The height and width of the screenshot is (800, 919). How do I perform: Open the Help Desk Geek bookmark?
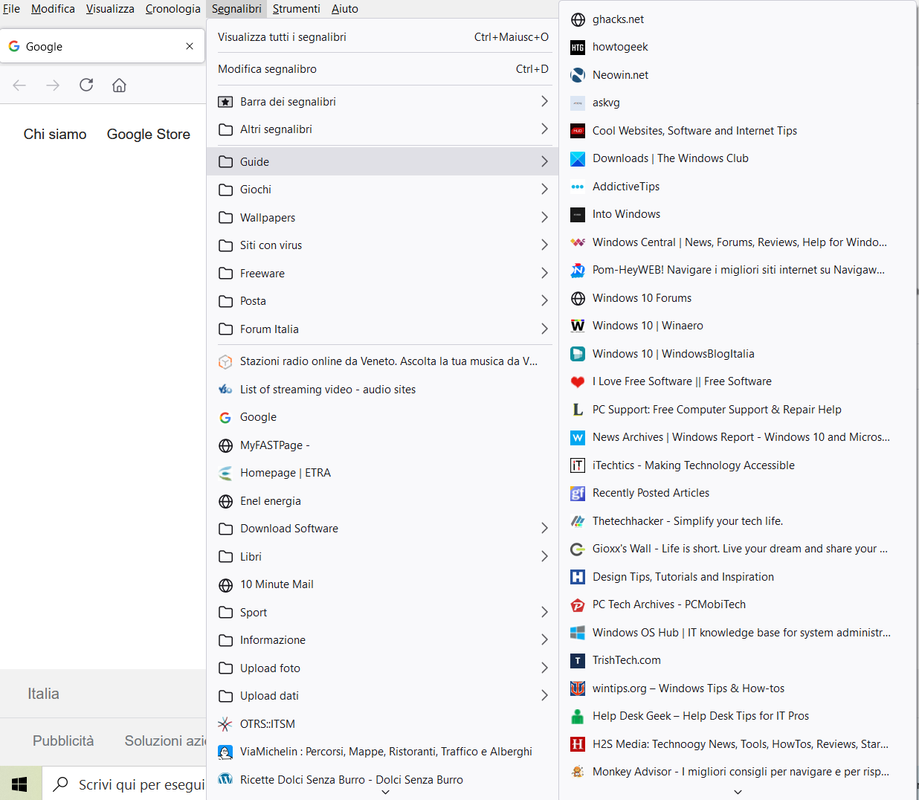coord(736,716)
